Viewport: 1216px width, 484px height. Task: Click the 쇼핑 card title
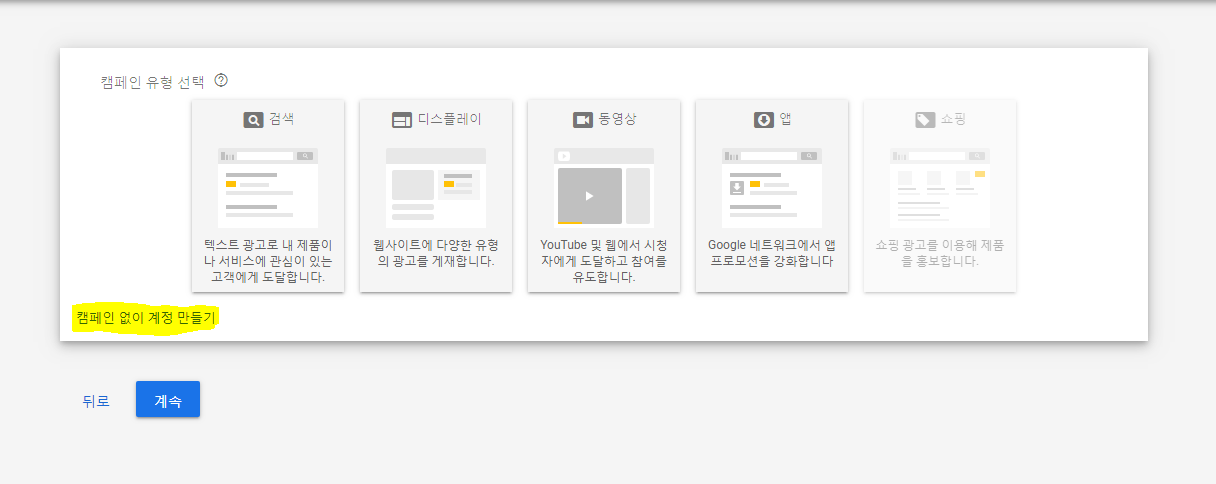(953, 119)
